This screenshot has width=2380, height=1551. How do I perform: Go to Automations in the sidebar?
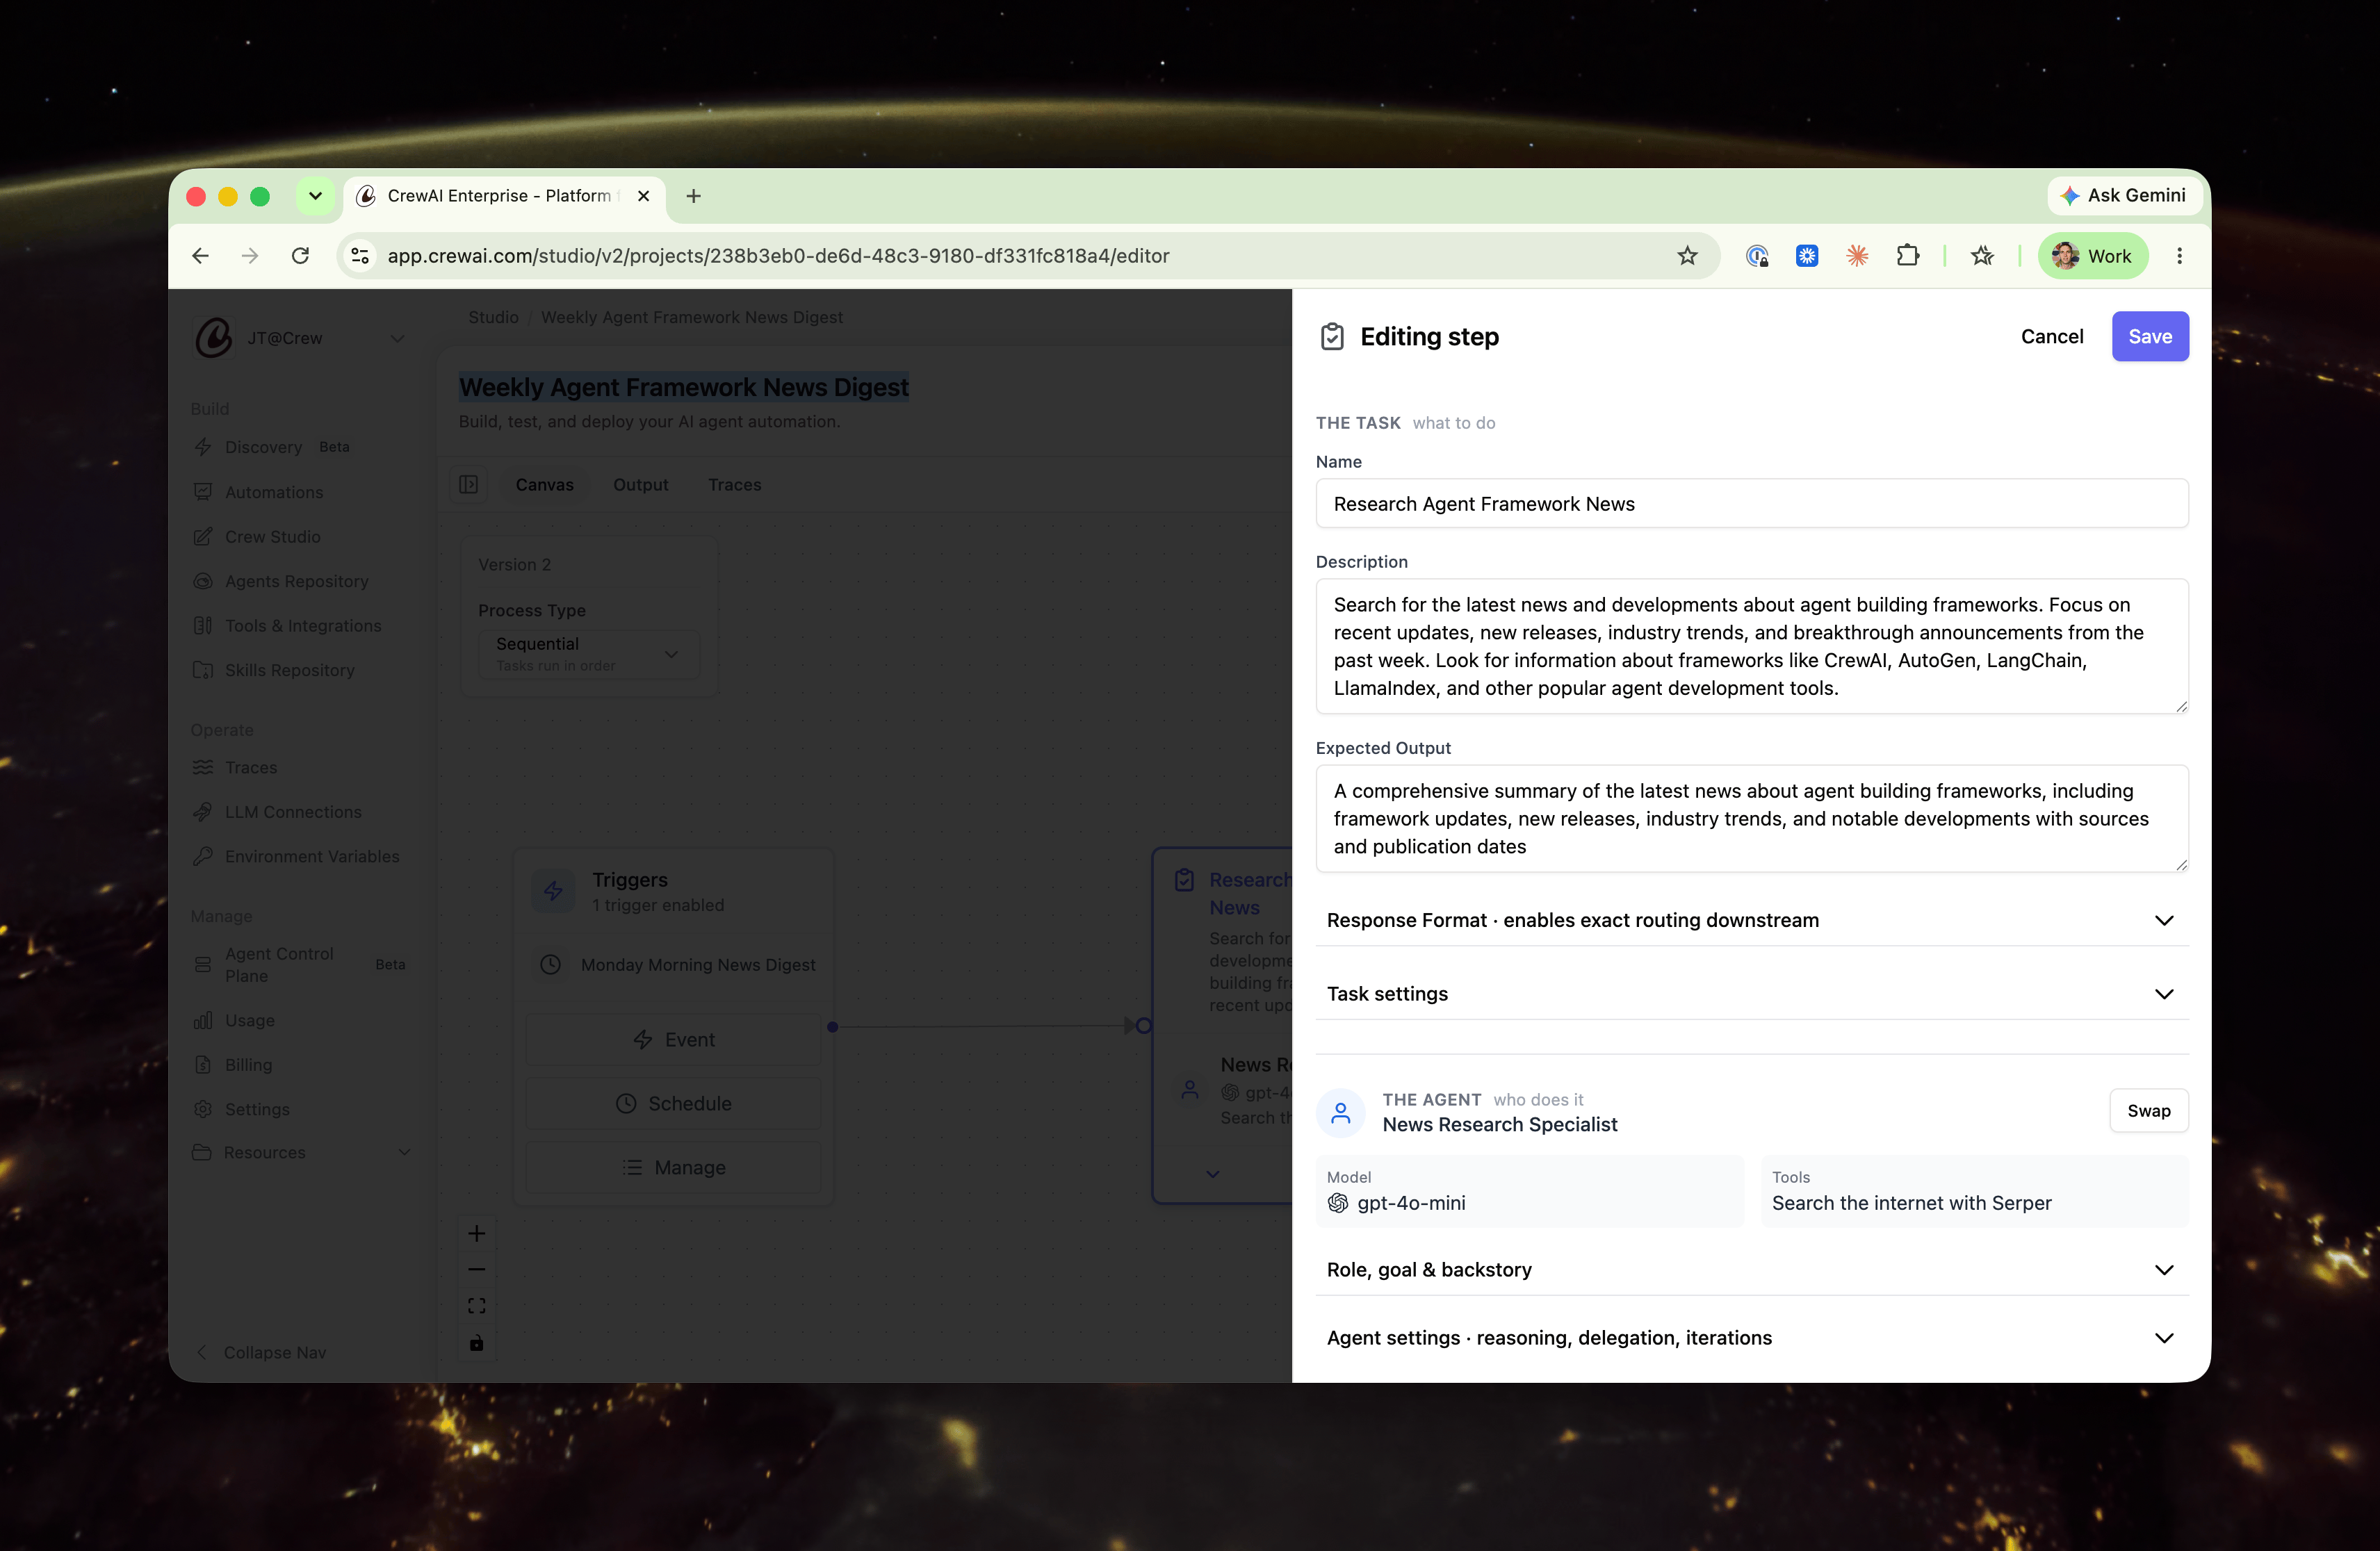coord(273,492)
